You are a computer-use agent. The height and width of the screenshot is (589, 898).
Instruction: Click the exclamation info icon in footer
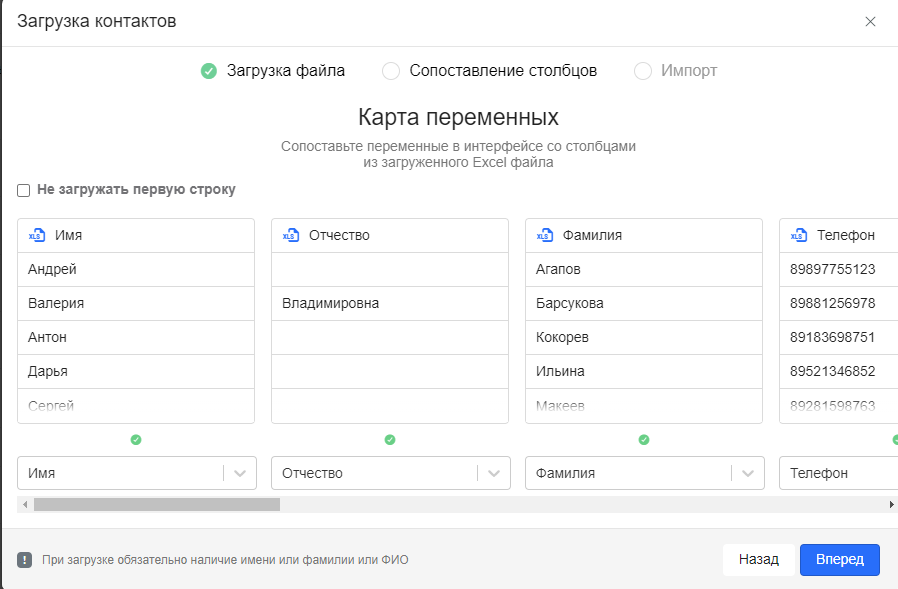point(25,560)
